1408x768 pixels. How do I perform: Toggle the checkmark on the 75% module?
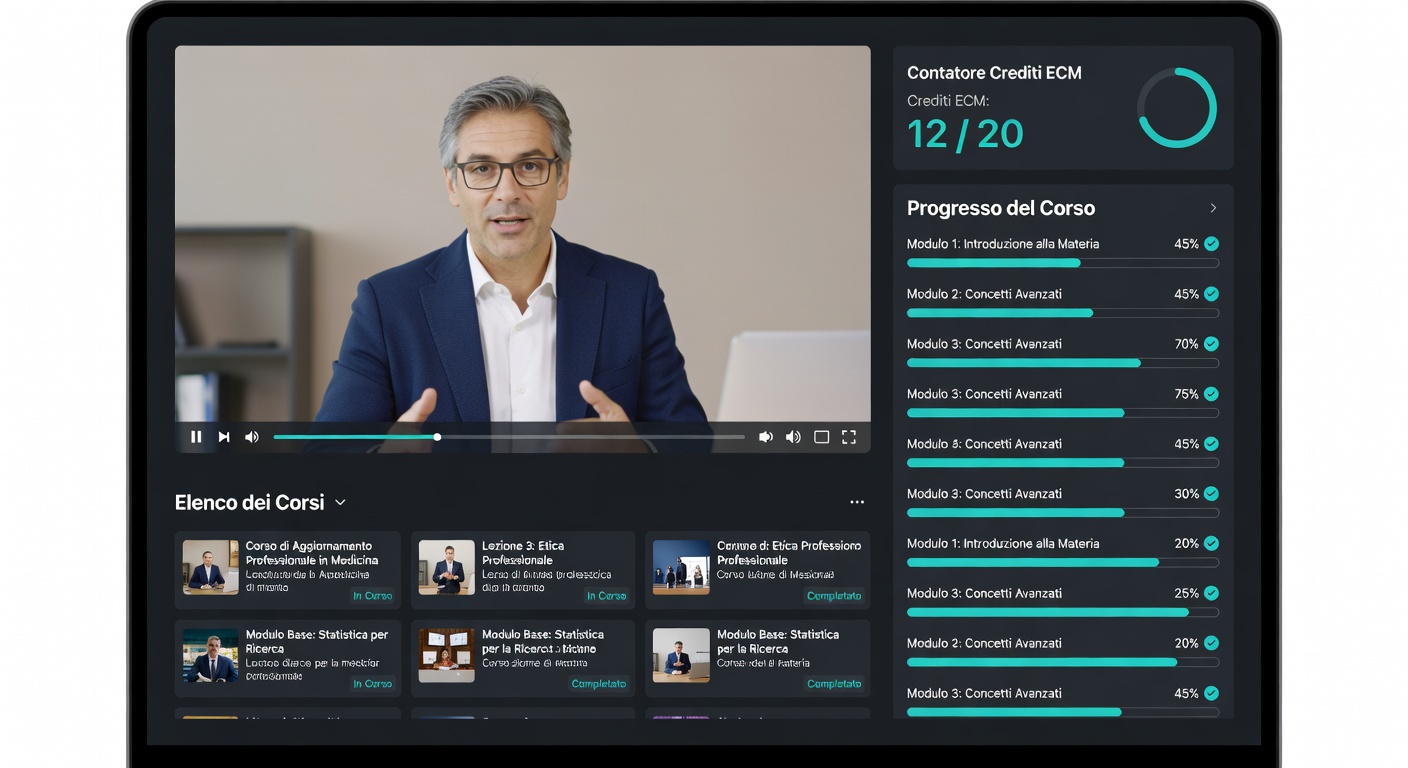(1211, 394)
